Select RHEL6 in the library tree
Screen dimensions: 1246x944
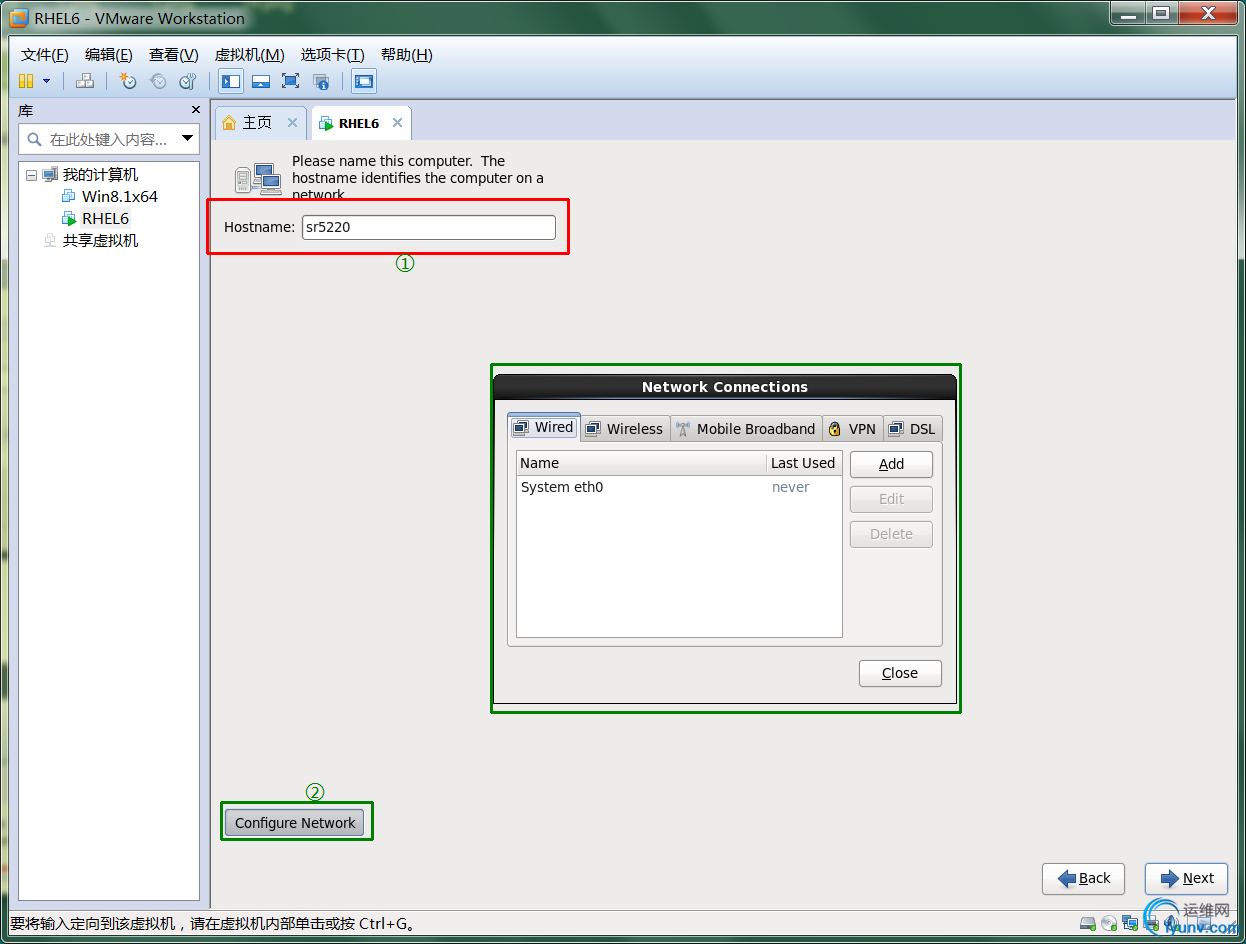(105, 219)
